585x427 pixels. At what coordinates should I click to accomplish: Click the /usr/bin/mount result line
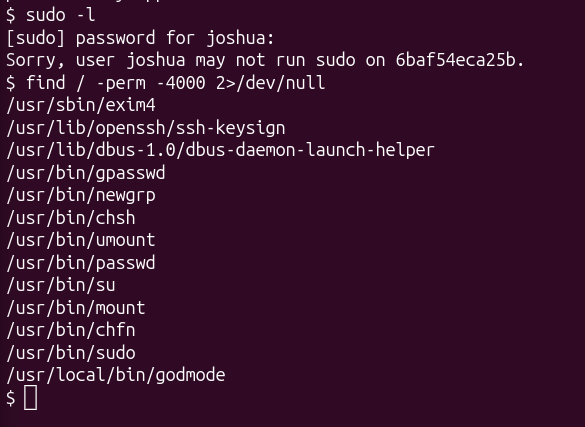pyautogui.click(x=76, y=308)
